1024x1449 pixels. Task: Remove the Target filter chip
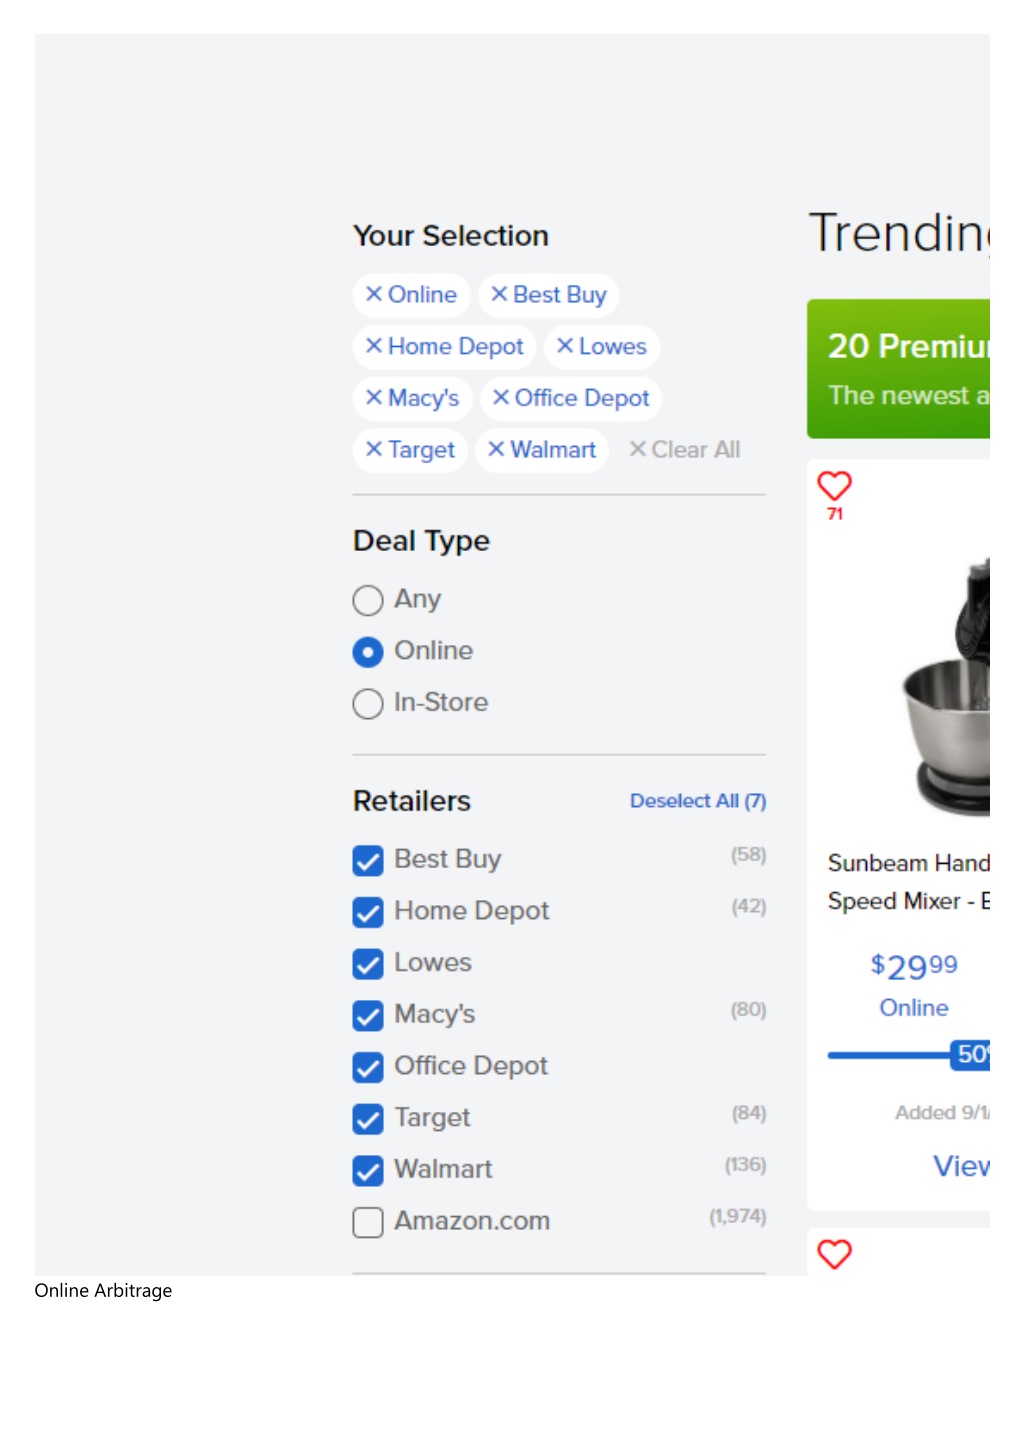pos(410,450)
